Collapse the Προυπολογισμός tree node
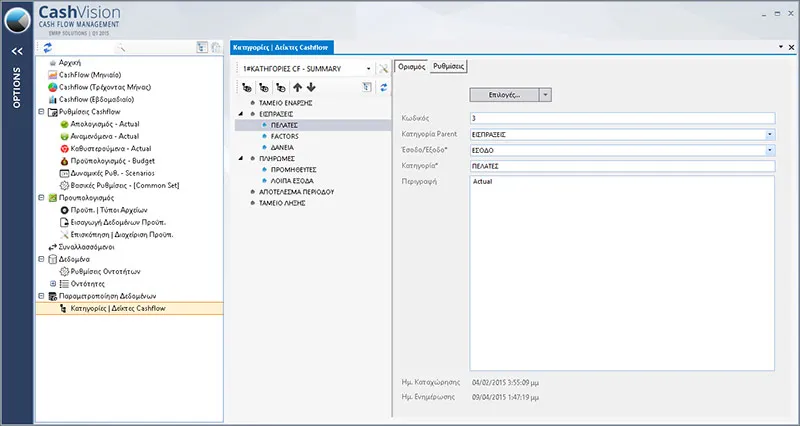This screenshot has height=426, width=800. pos(41,198)
